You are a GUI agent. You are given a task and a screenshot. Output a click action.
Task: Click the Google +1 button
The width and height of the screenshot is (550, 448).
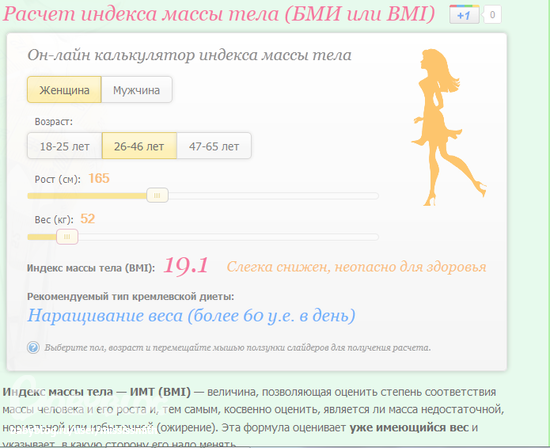point(464,15)
